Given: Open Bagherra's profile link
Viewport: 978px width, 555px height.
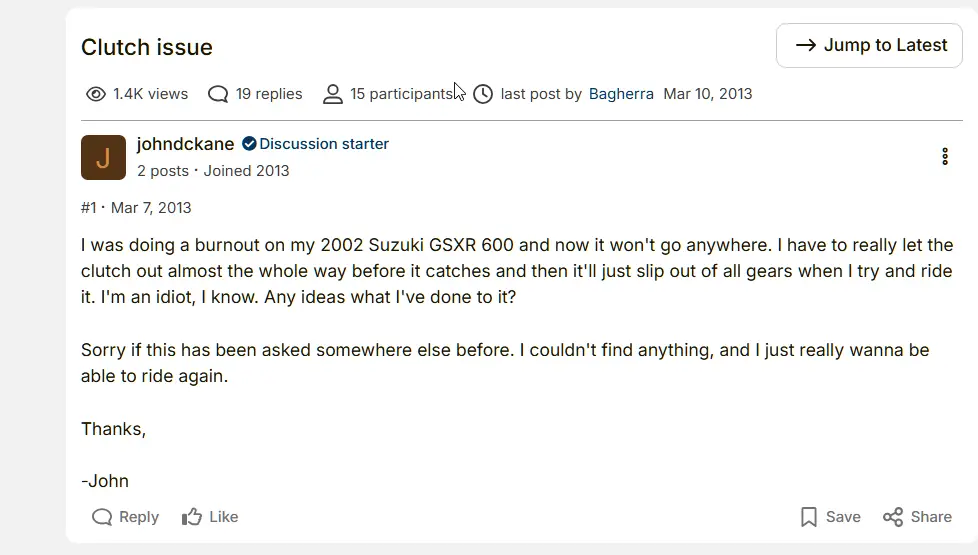Looking at the screenshot, I should click(x=621, y=94).
